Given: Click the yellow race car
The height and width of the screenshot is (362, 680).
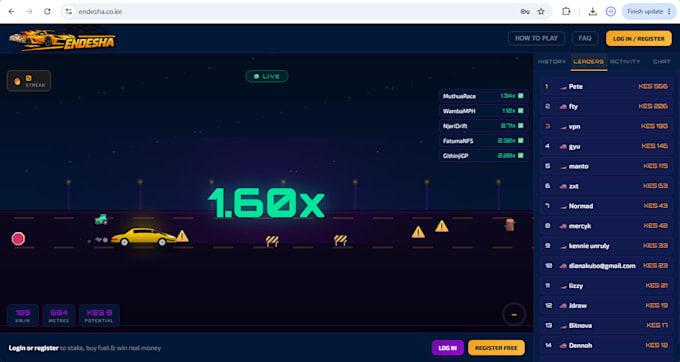Looking at the screenshot, I should (x=143, y=237).
